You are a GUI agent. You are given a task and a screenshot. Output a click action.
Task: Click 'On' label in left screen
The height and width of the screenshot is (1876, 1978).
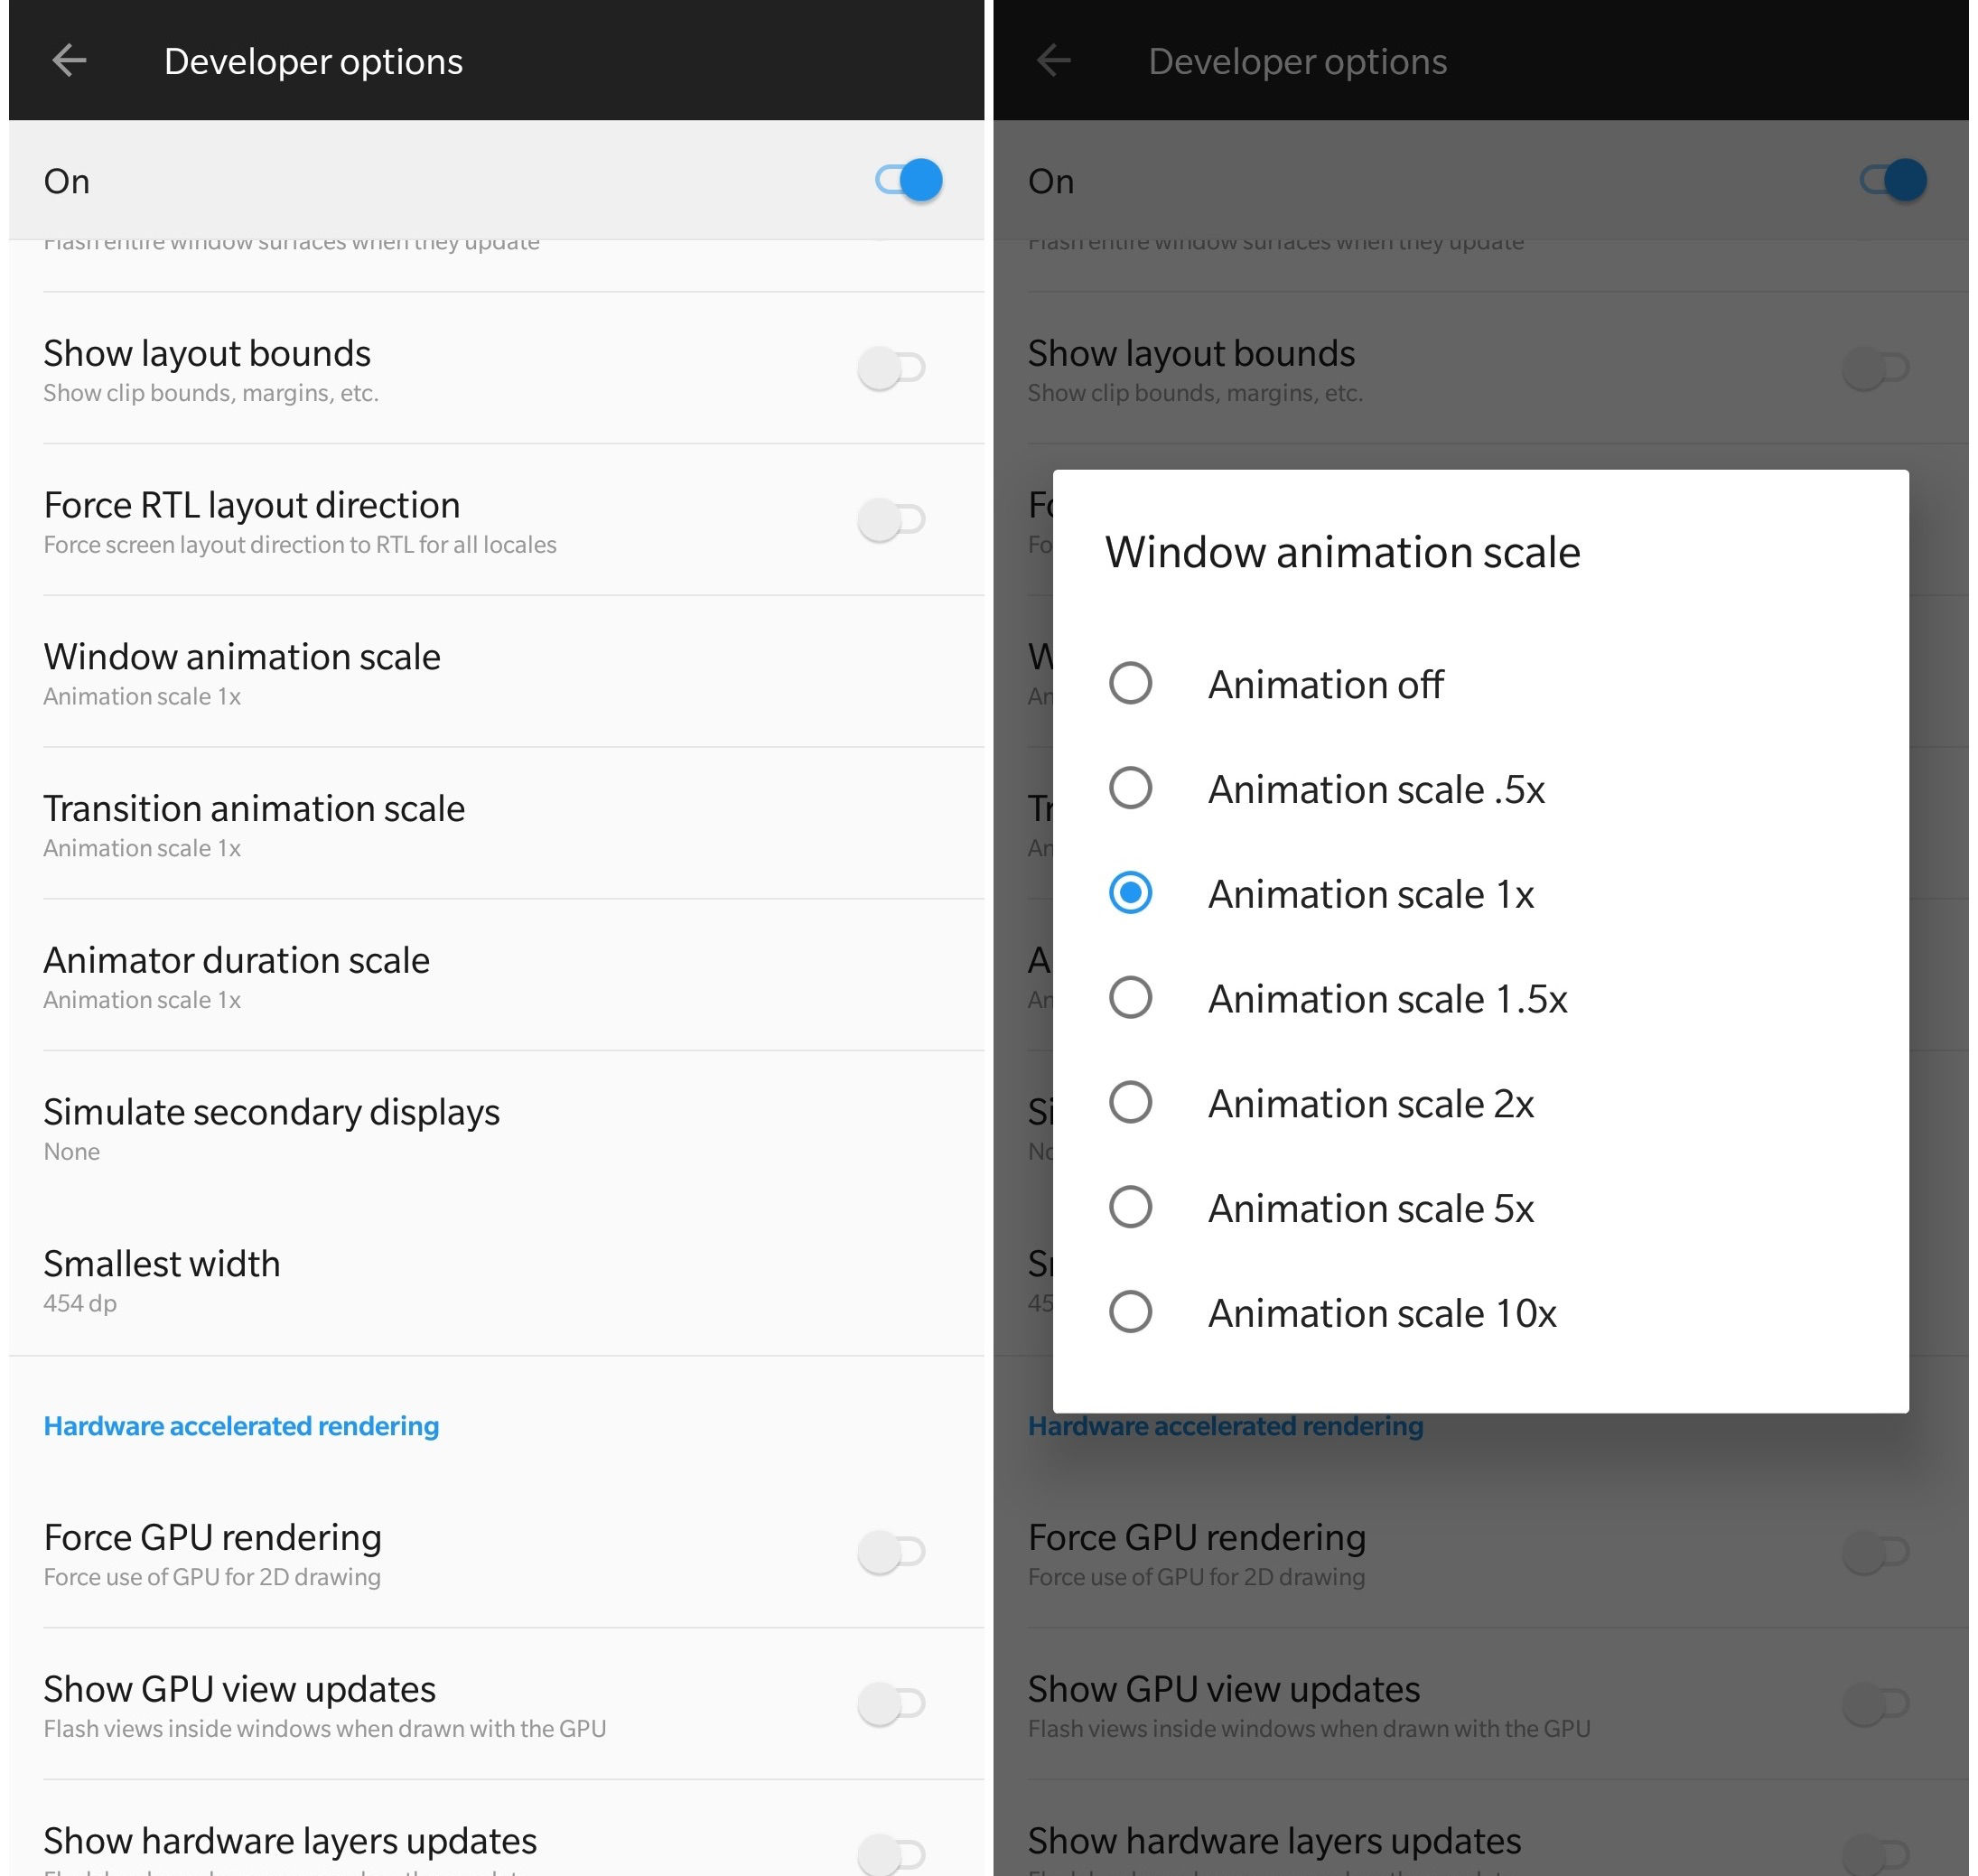click(67, 181)
